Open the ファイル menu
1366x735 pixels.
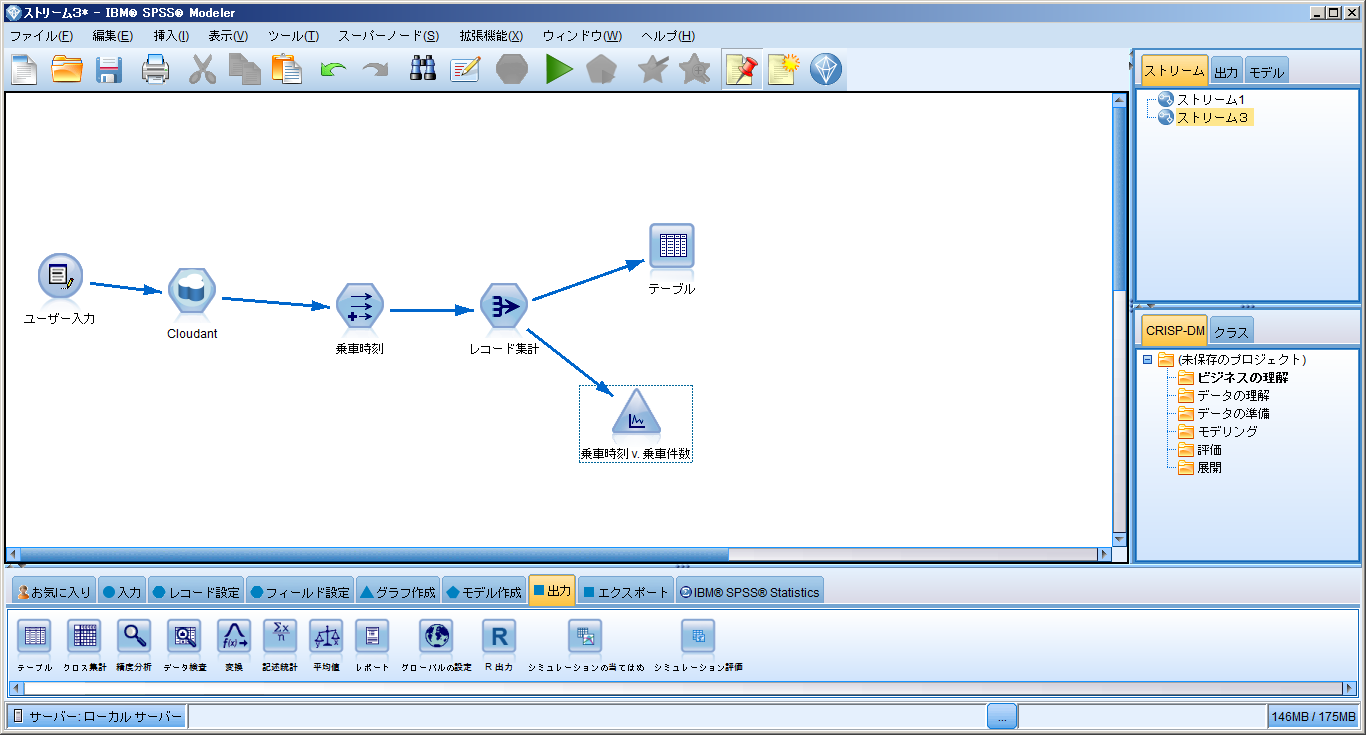[41, 36]
